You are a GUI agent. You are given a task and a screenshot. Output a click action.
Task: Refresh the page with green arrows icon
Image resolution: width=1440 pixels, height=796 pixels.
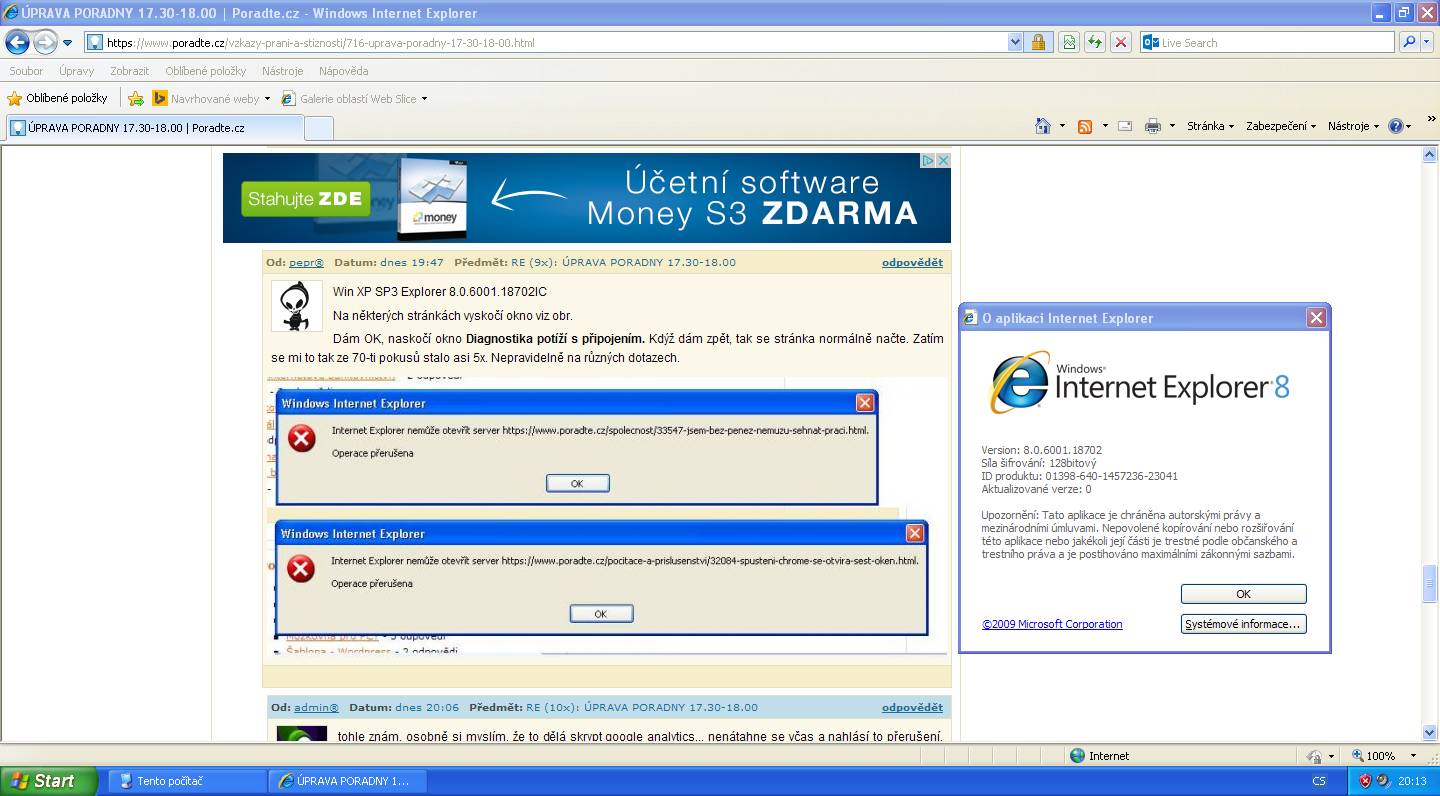click(1095, 42)
